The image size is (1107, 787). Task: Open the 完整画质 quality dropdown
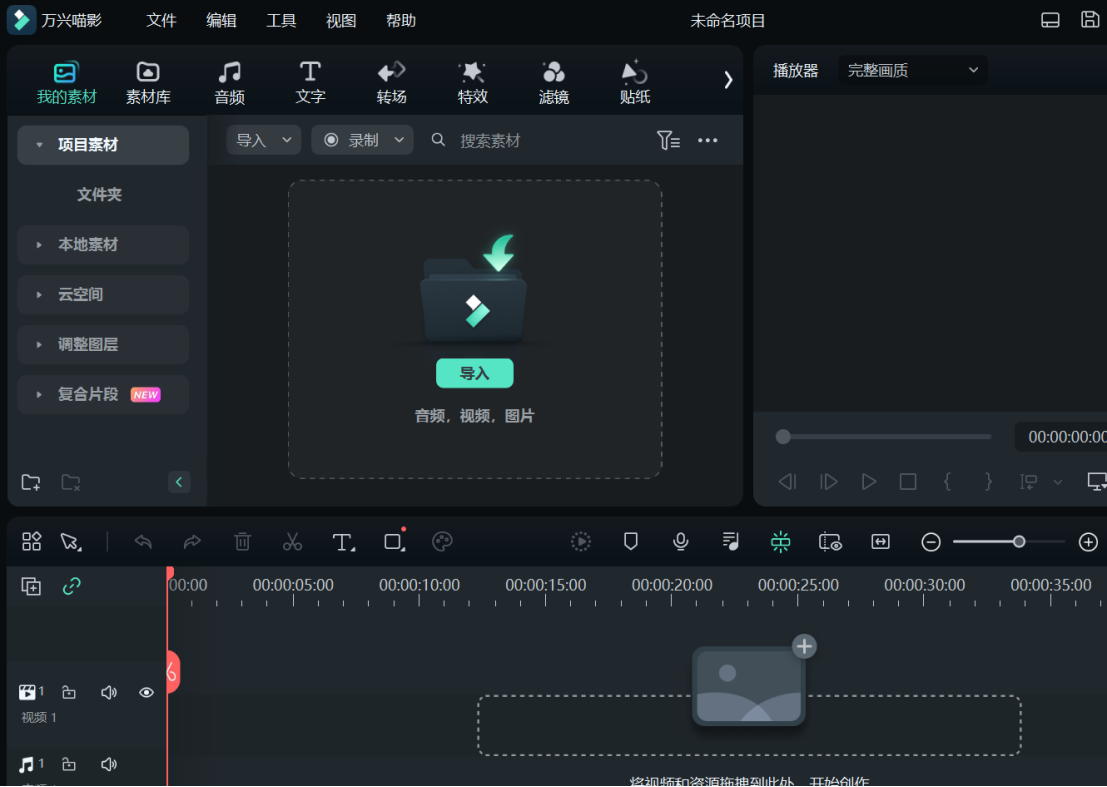pyautogui.click(x=912, y=70)
